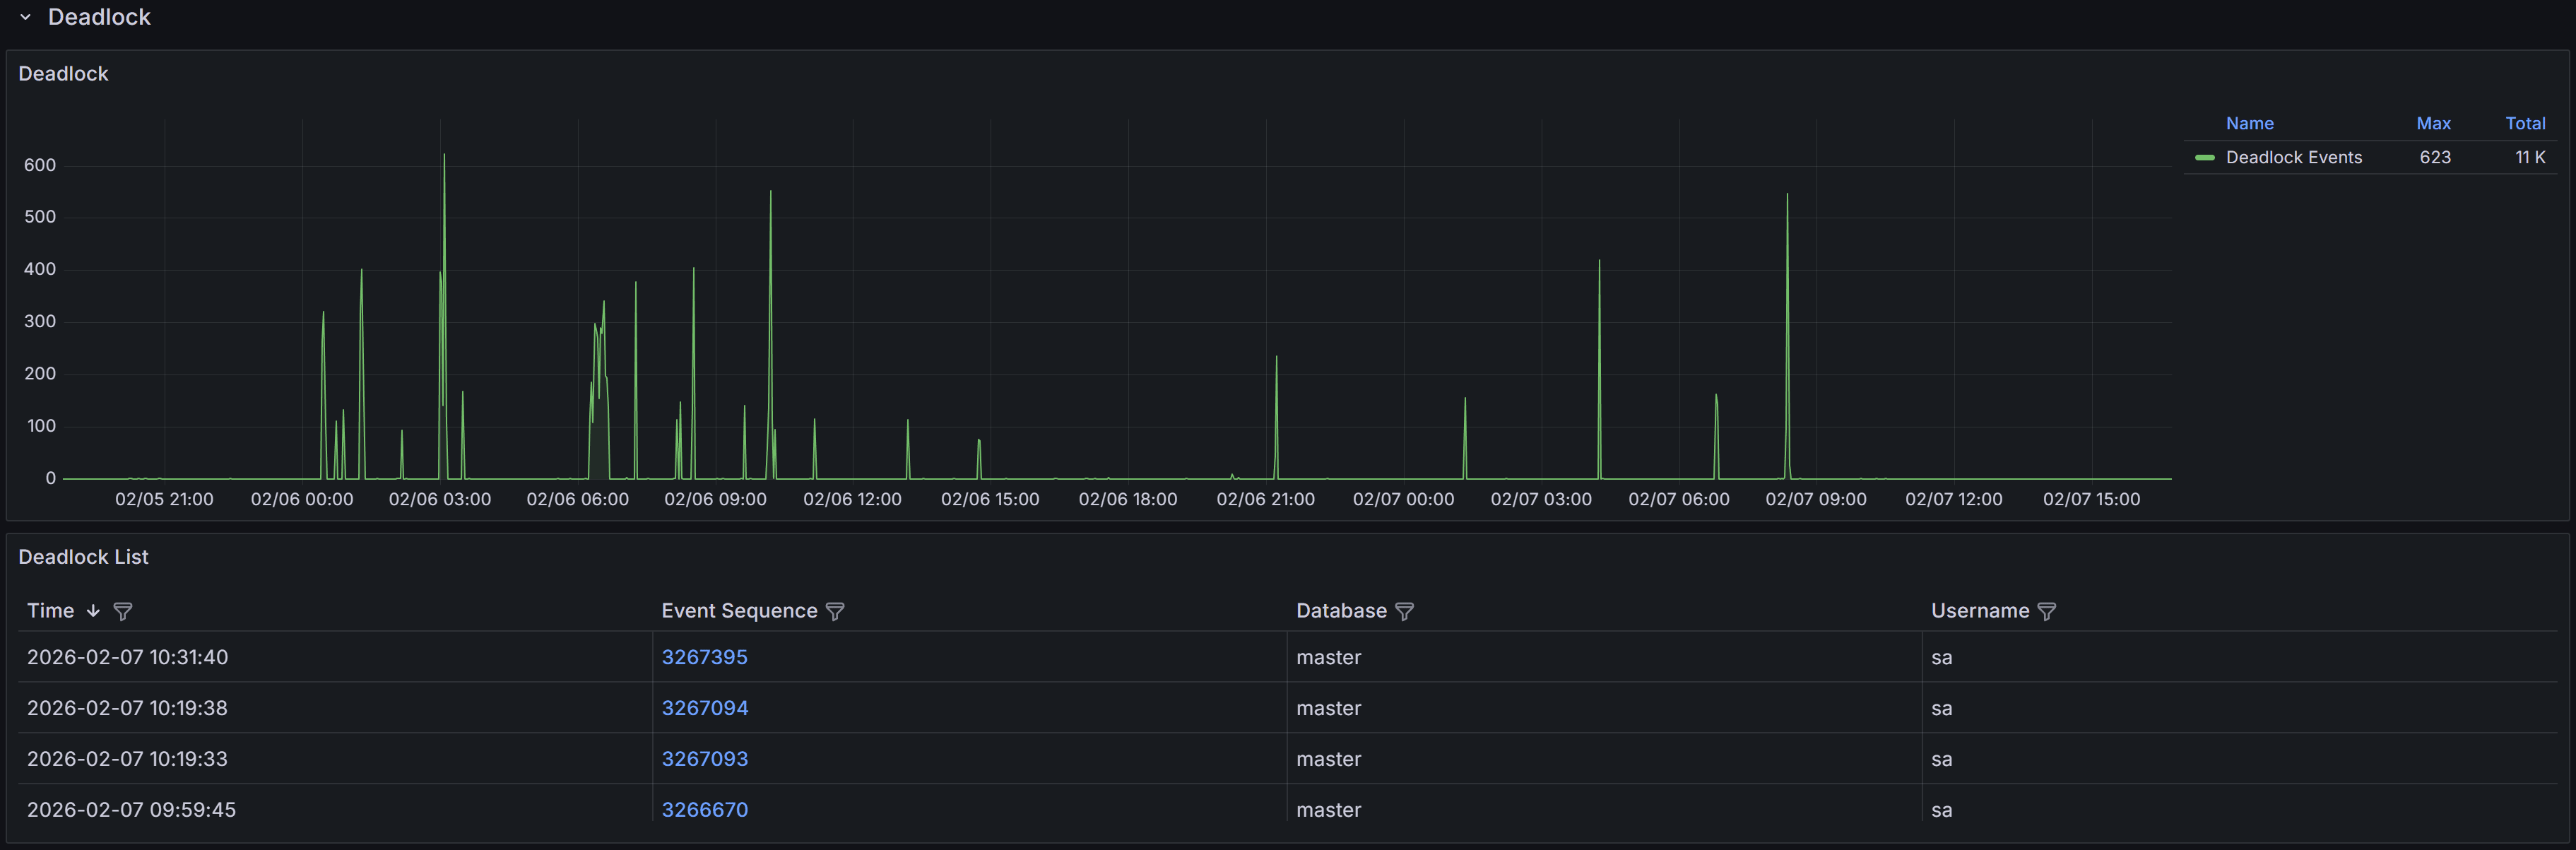
Task: Select the master database cell in first row
Action: pos(1329,657)
